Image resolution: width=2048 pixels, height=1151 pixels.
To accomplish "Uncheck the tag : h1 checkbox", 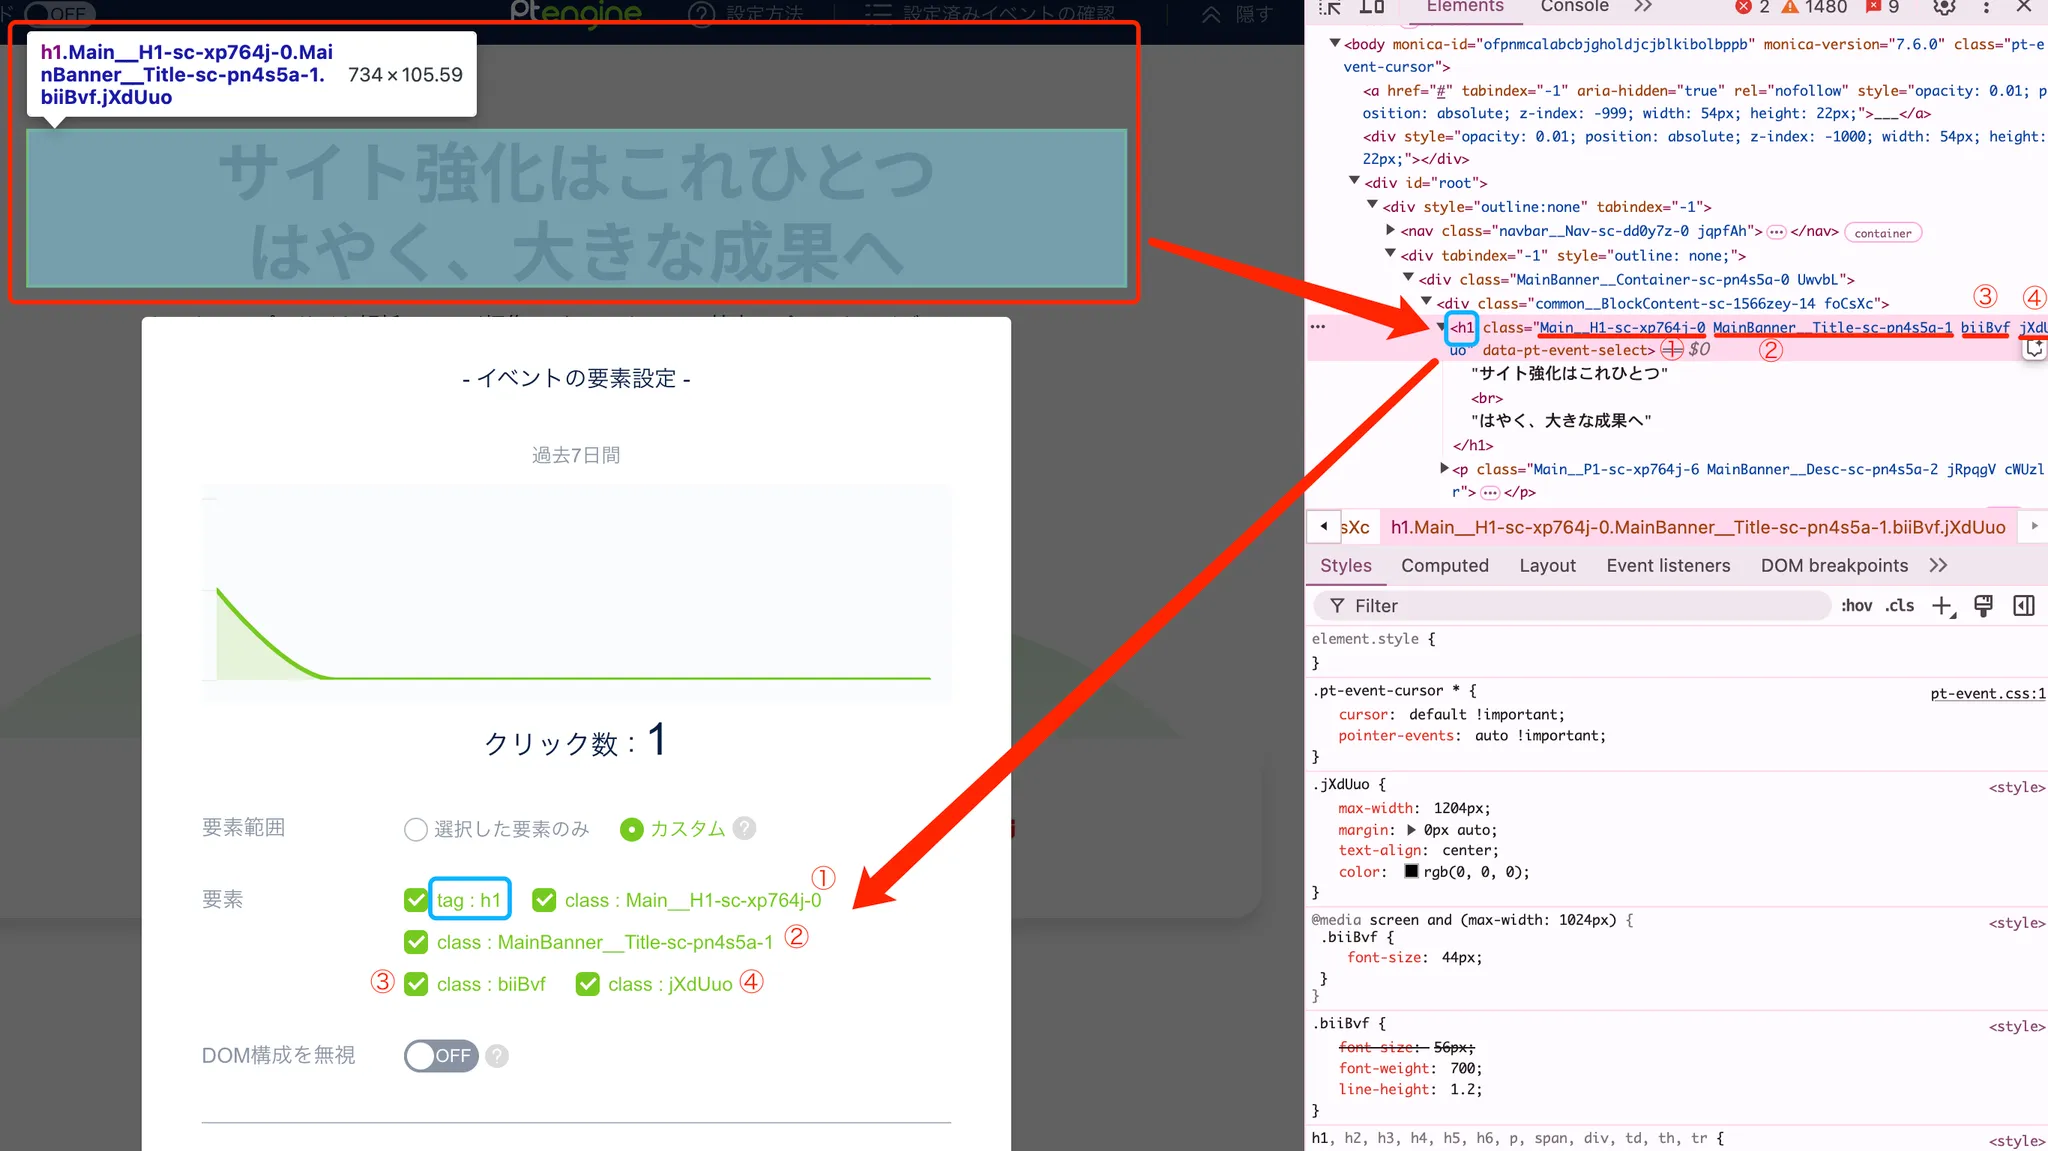I will (x=416, y=900).
